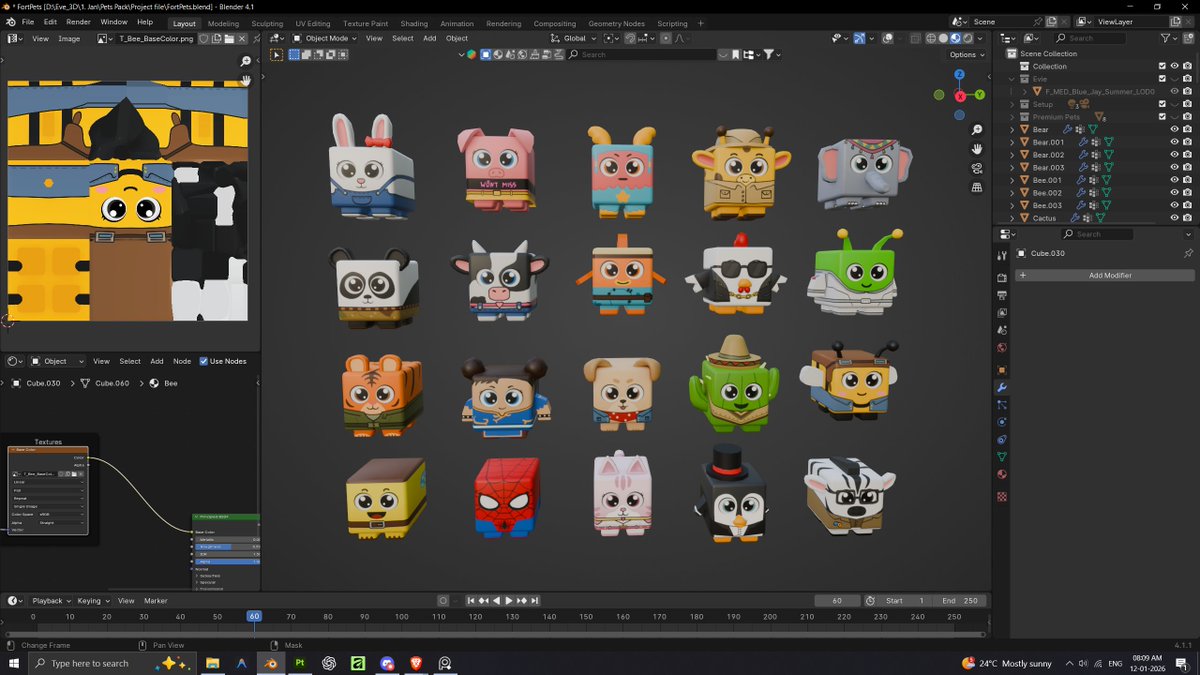1200x675 pixels.
Task: Open the Physics properties tab
Action: point(1002,422)
